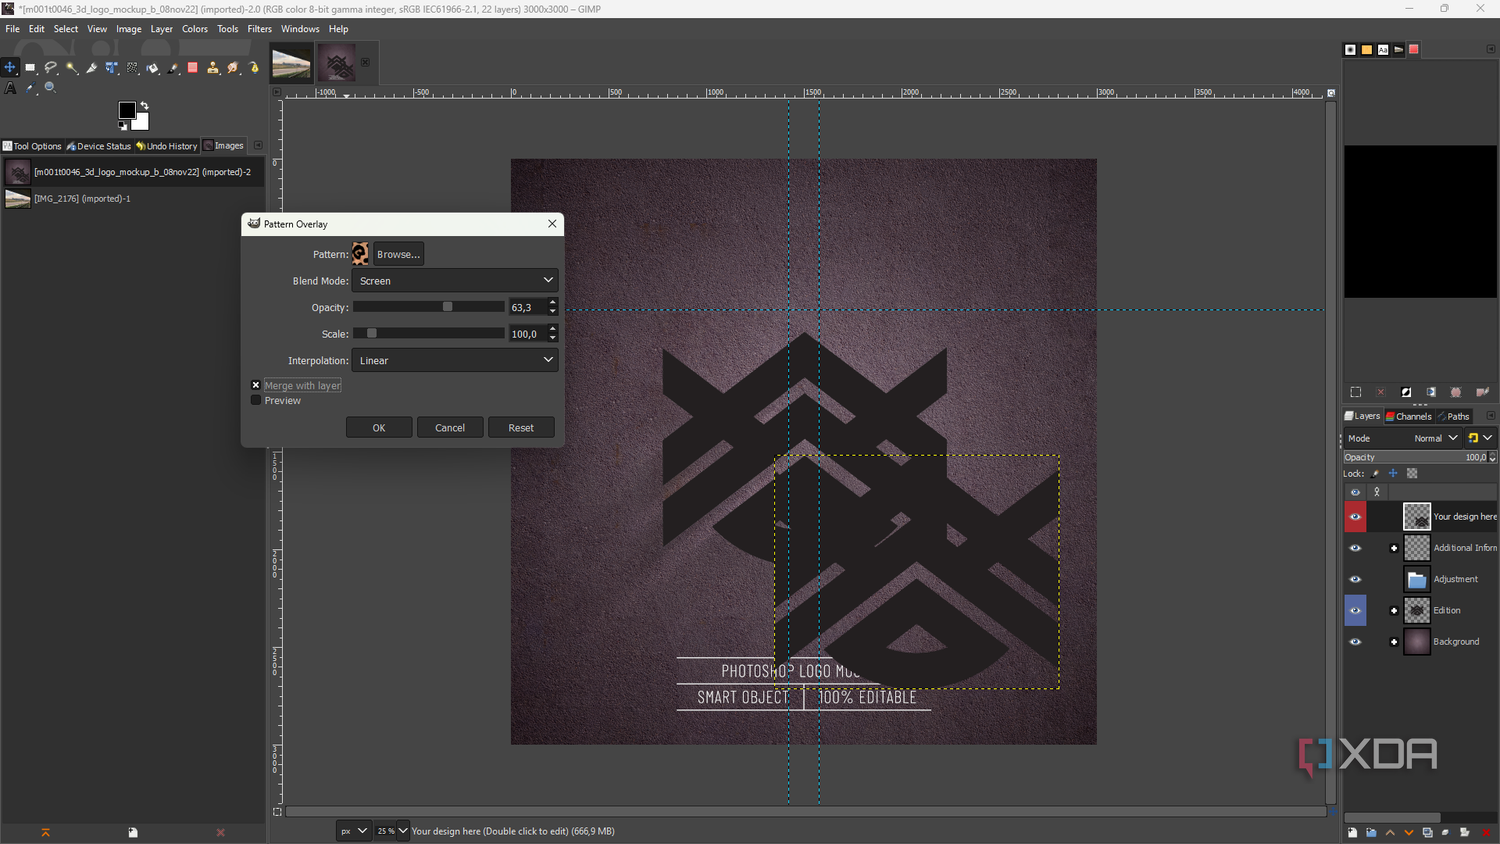Switch to the Channels tab
The height and width of the screenshot is (844, 1500).
(x=1409, y=416)
